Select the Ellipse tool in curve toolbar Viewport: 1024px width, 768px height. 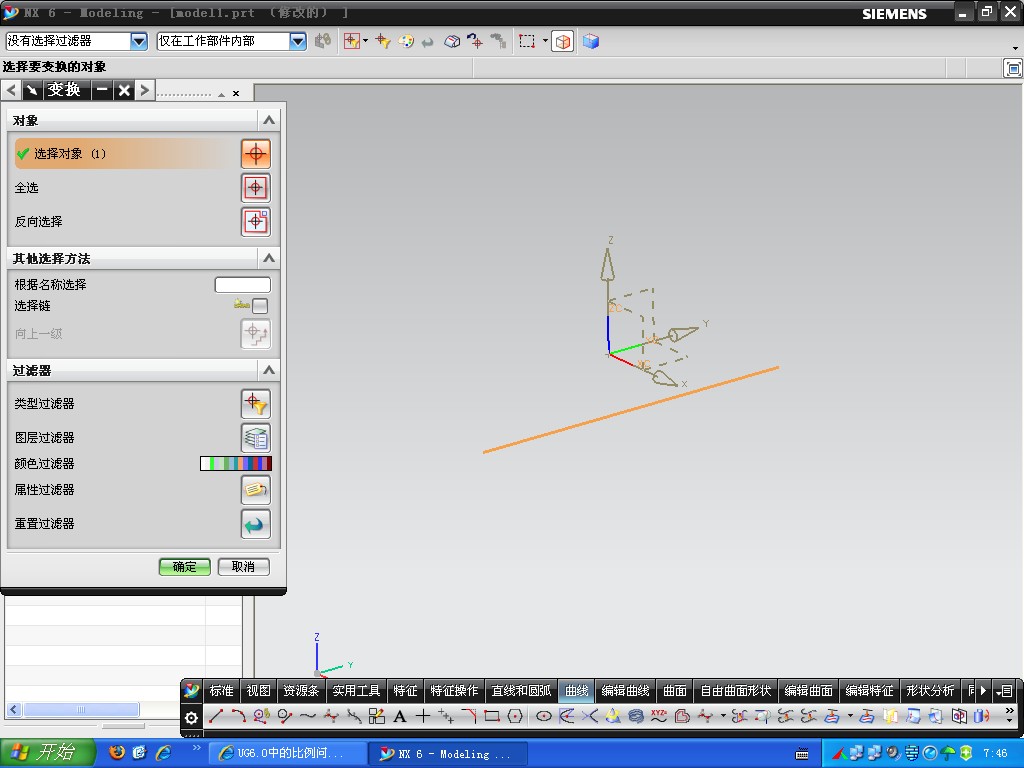(x=543, y=716)
